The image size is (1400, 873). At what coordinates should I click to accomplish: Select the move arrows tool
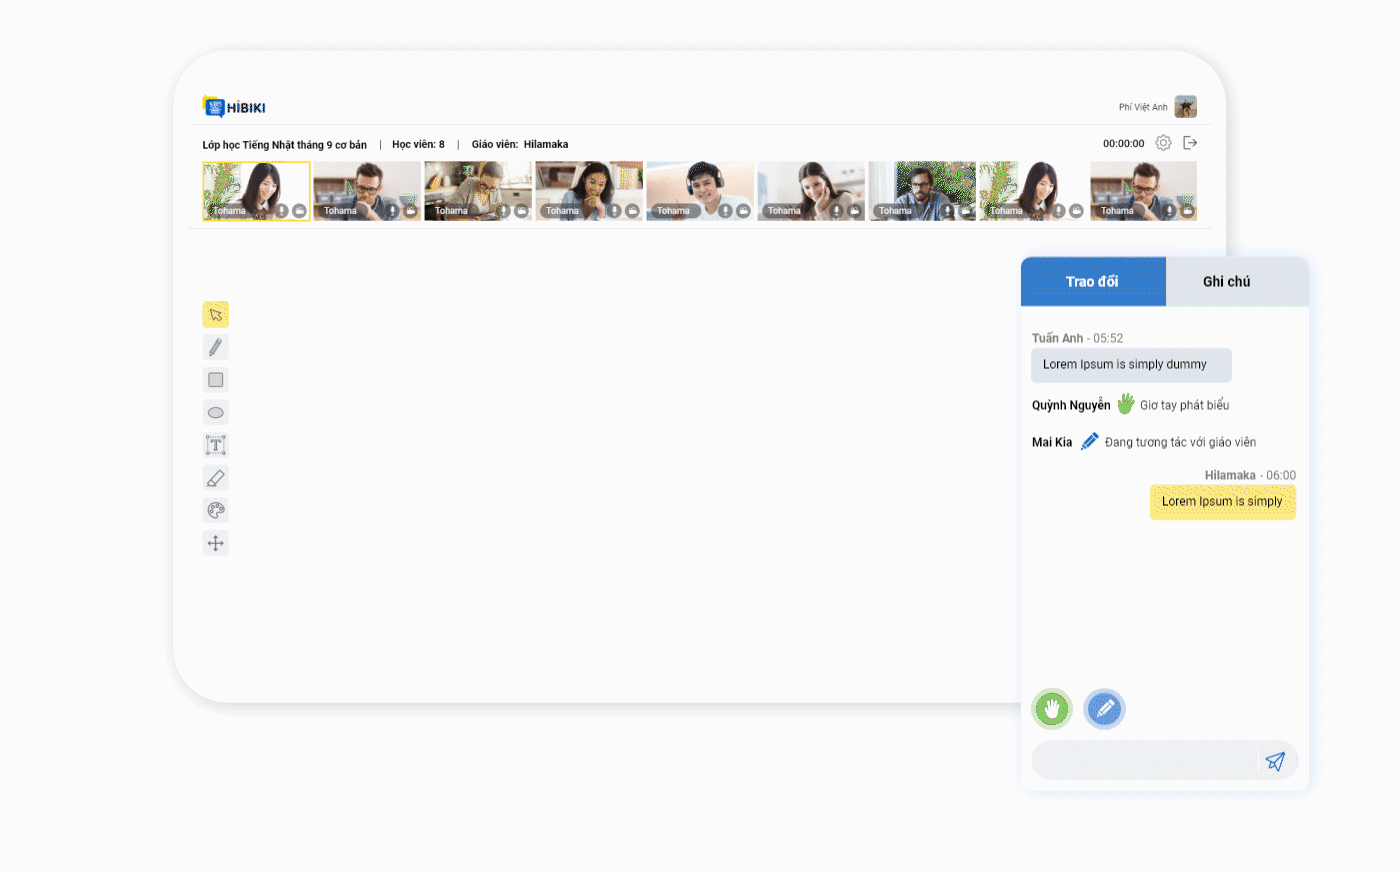click(x=215, y=543)
